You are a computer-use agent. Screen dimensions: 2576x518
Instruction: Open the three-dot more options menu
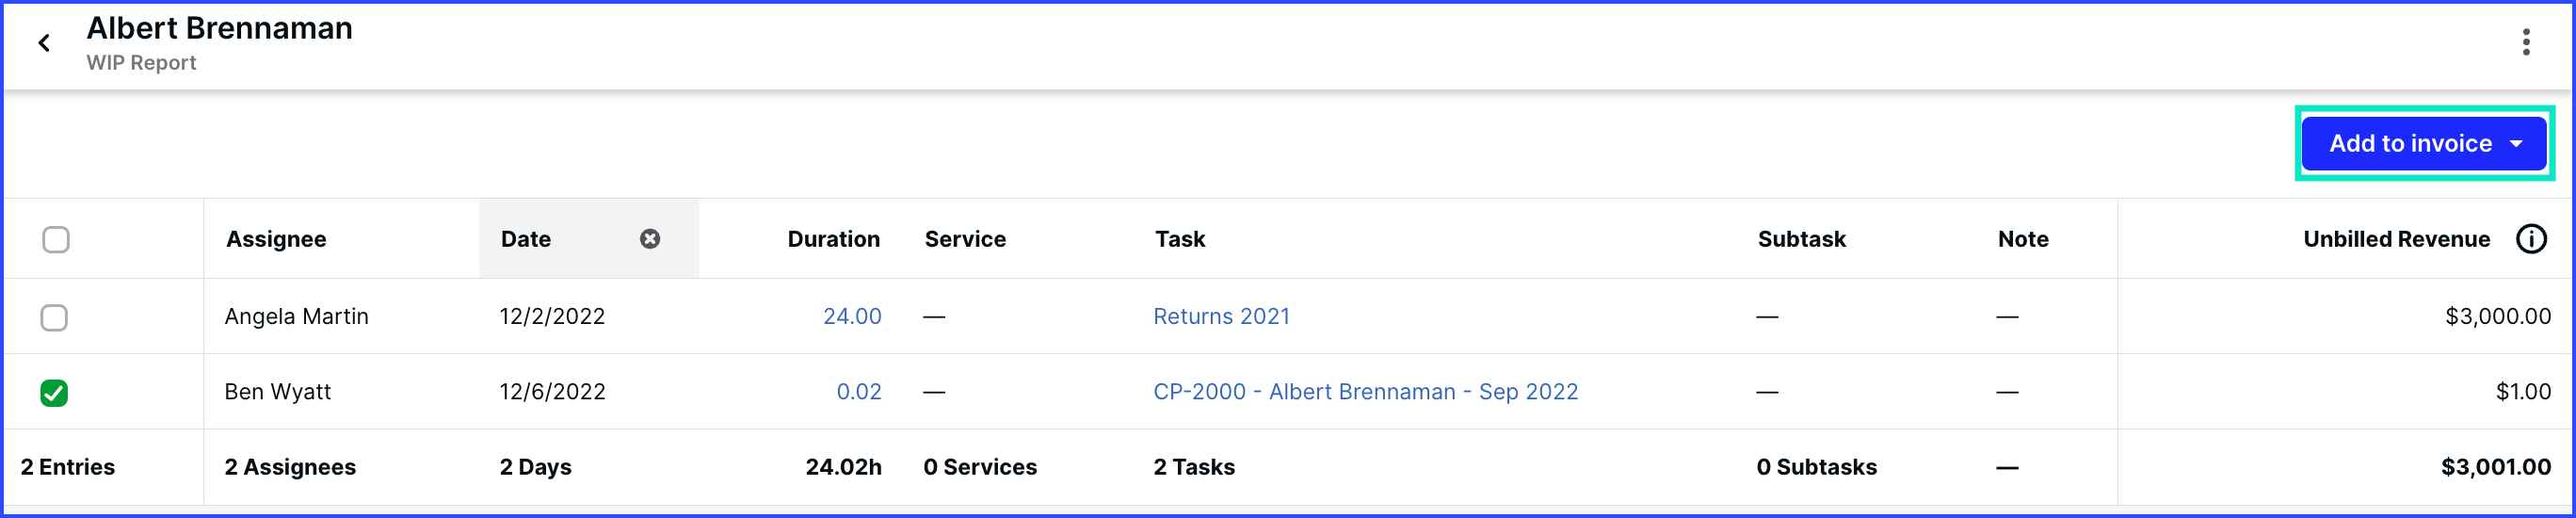(2526, 42)
